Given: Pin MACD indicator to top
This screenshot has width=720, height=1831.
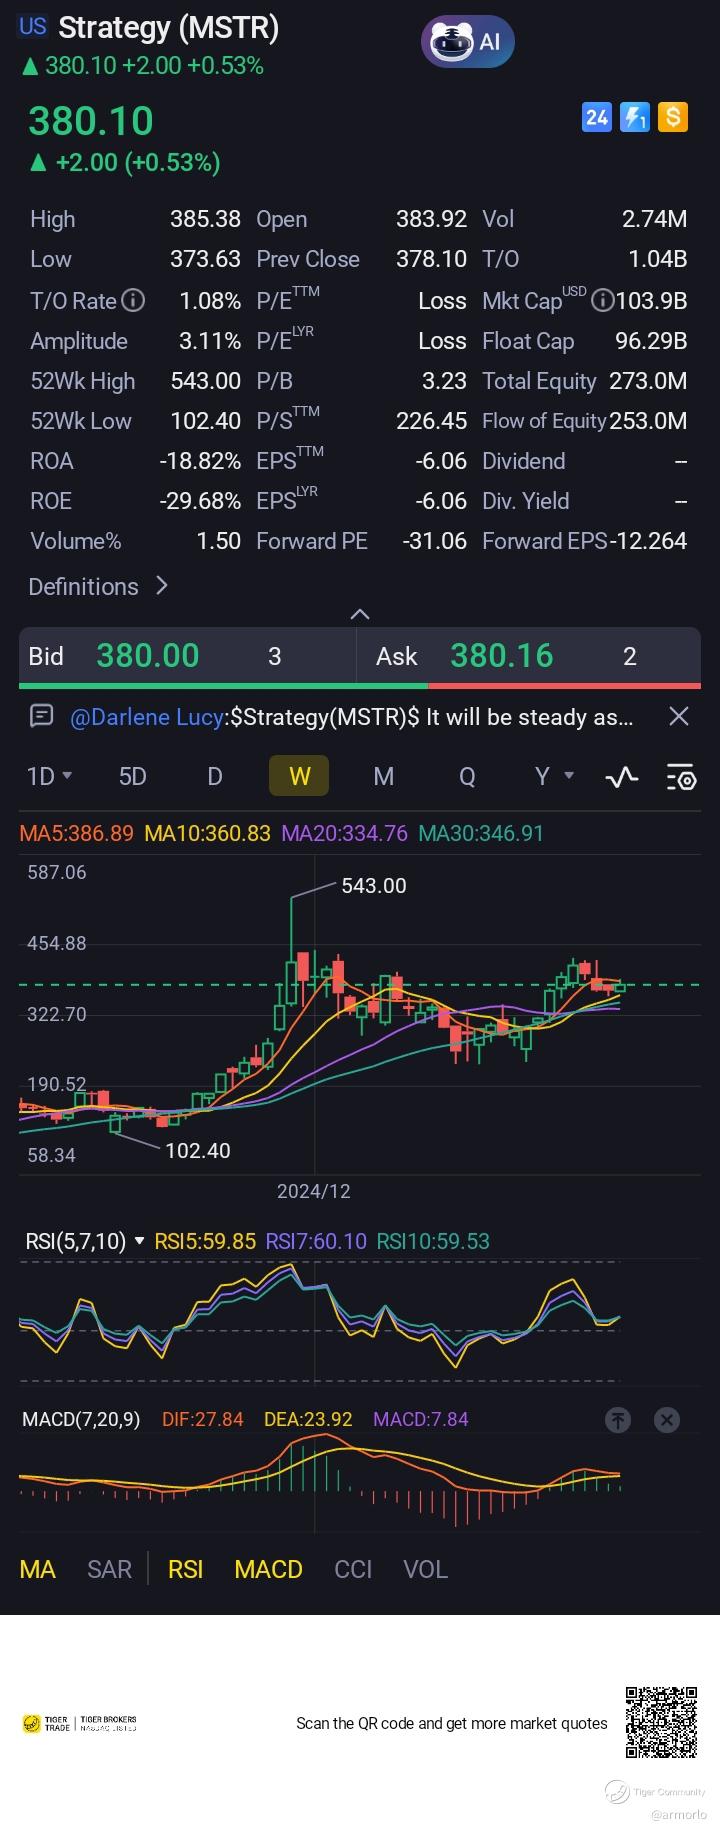Looking at the screenshot, I should [618, 1419].
